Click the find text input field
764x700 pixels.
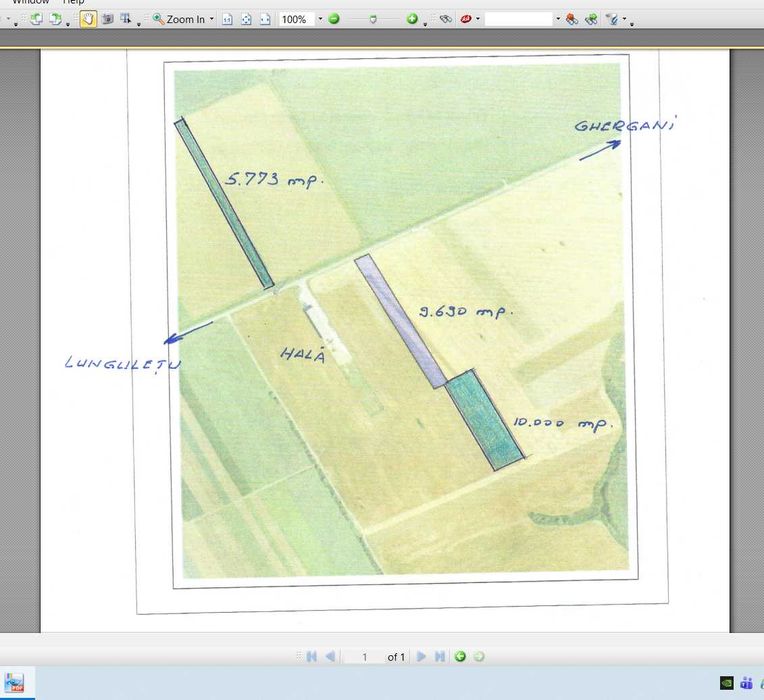(519, 19)
